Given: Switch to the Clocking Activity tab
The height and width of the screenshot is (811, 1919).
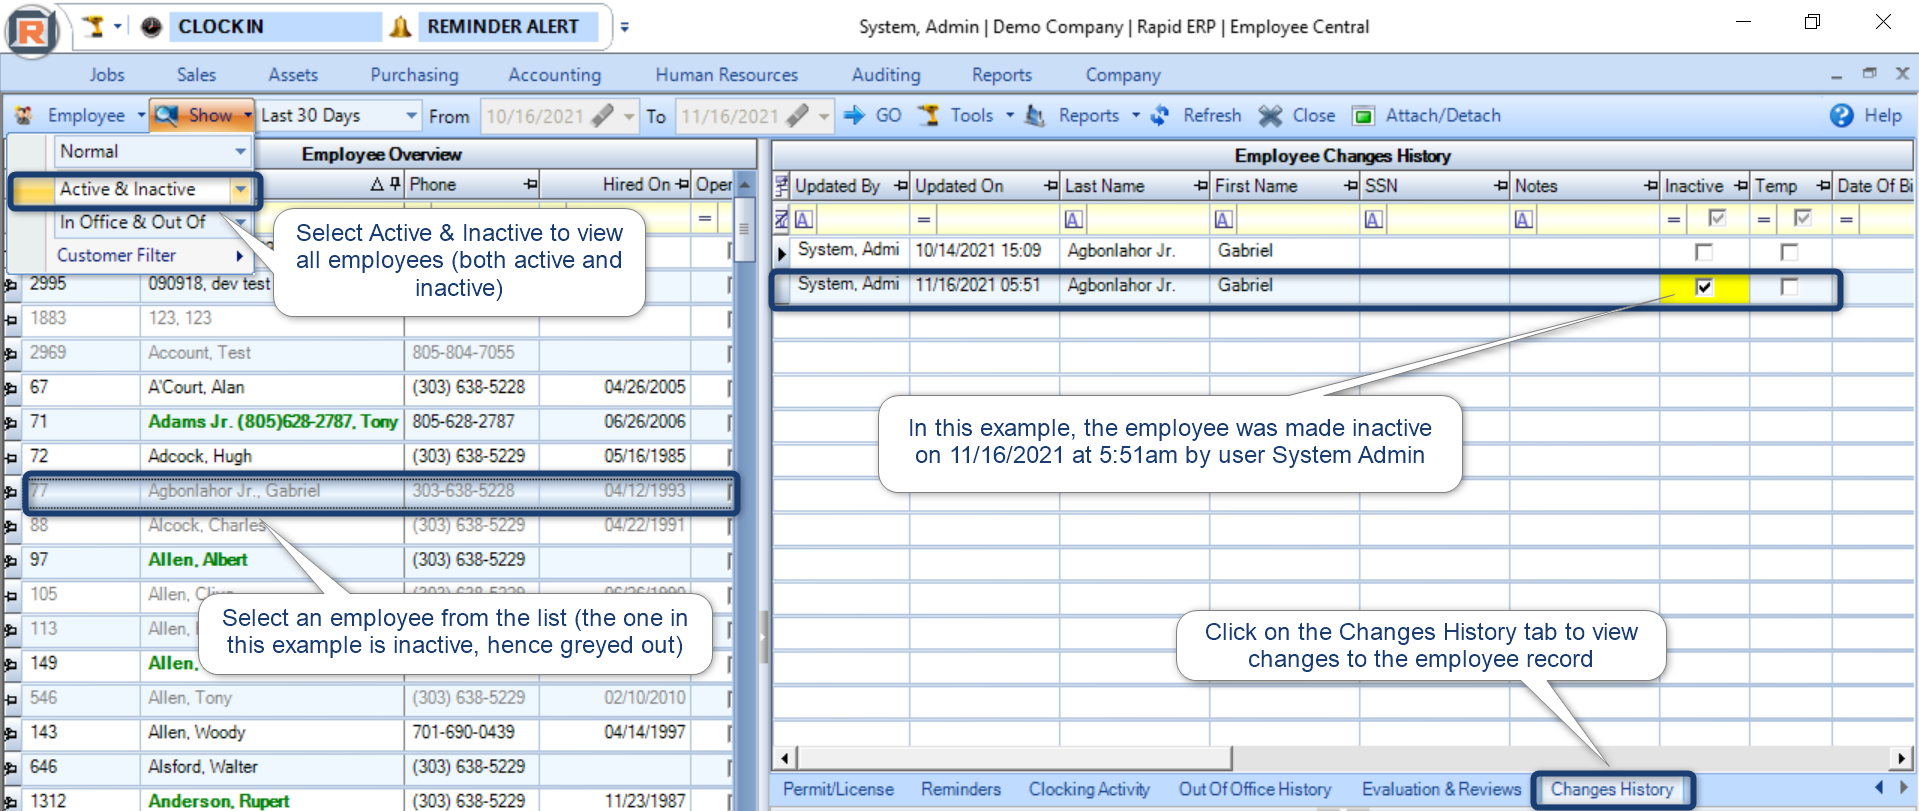Looking at the screenshot, I should [1089, 790].
